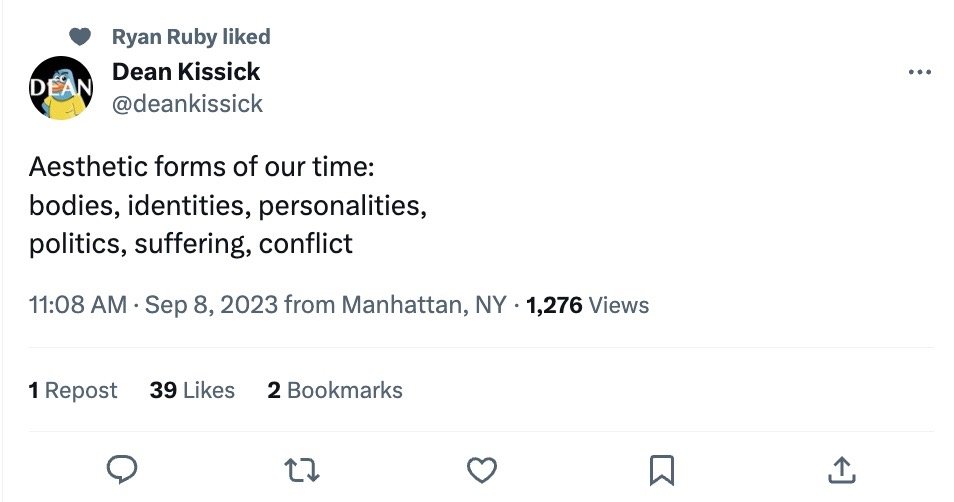954x502 pixels.
Task: Show the 1 Repost list
Action: [73, 390]
